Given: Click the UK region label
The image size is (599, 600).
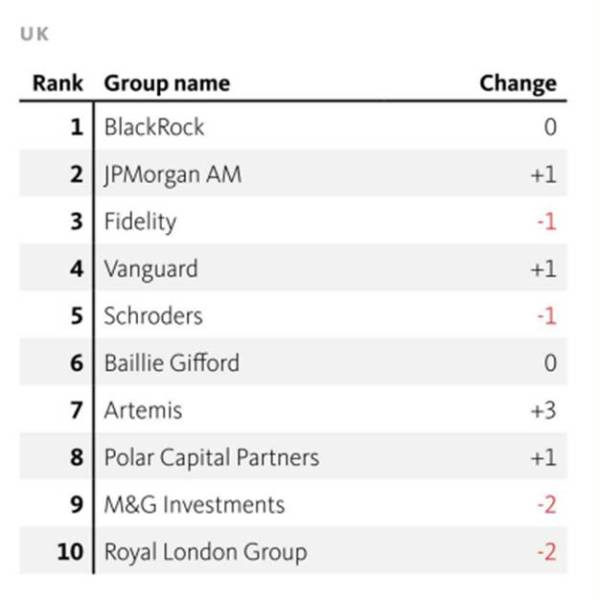Looking at the screenshot, I should click(x=34, y=34).
